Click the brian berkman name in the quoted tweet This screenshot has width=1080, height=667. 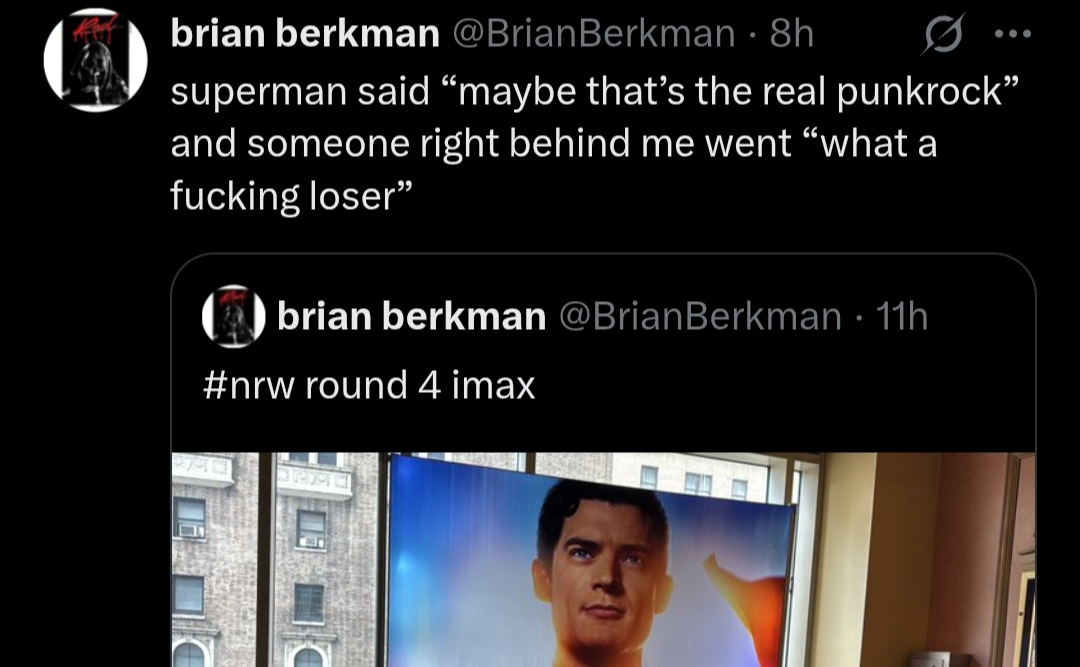click(x=411, y=316)
